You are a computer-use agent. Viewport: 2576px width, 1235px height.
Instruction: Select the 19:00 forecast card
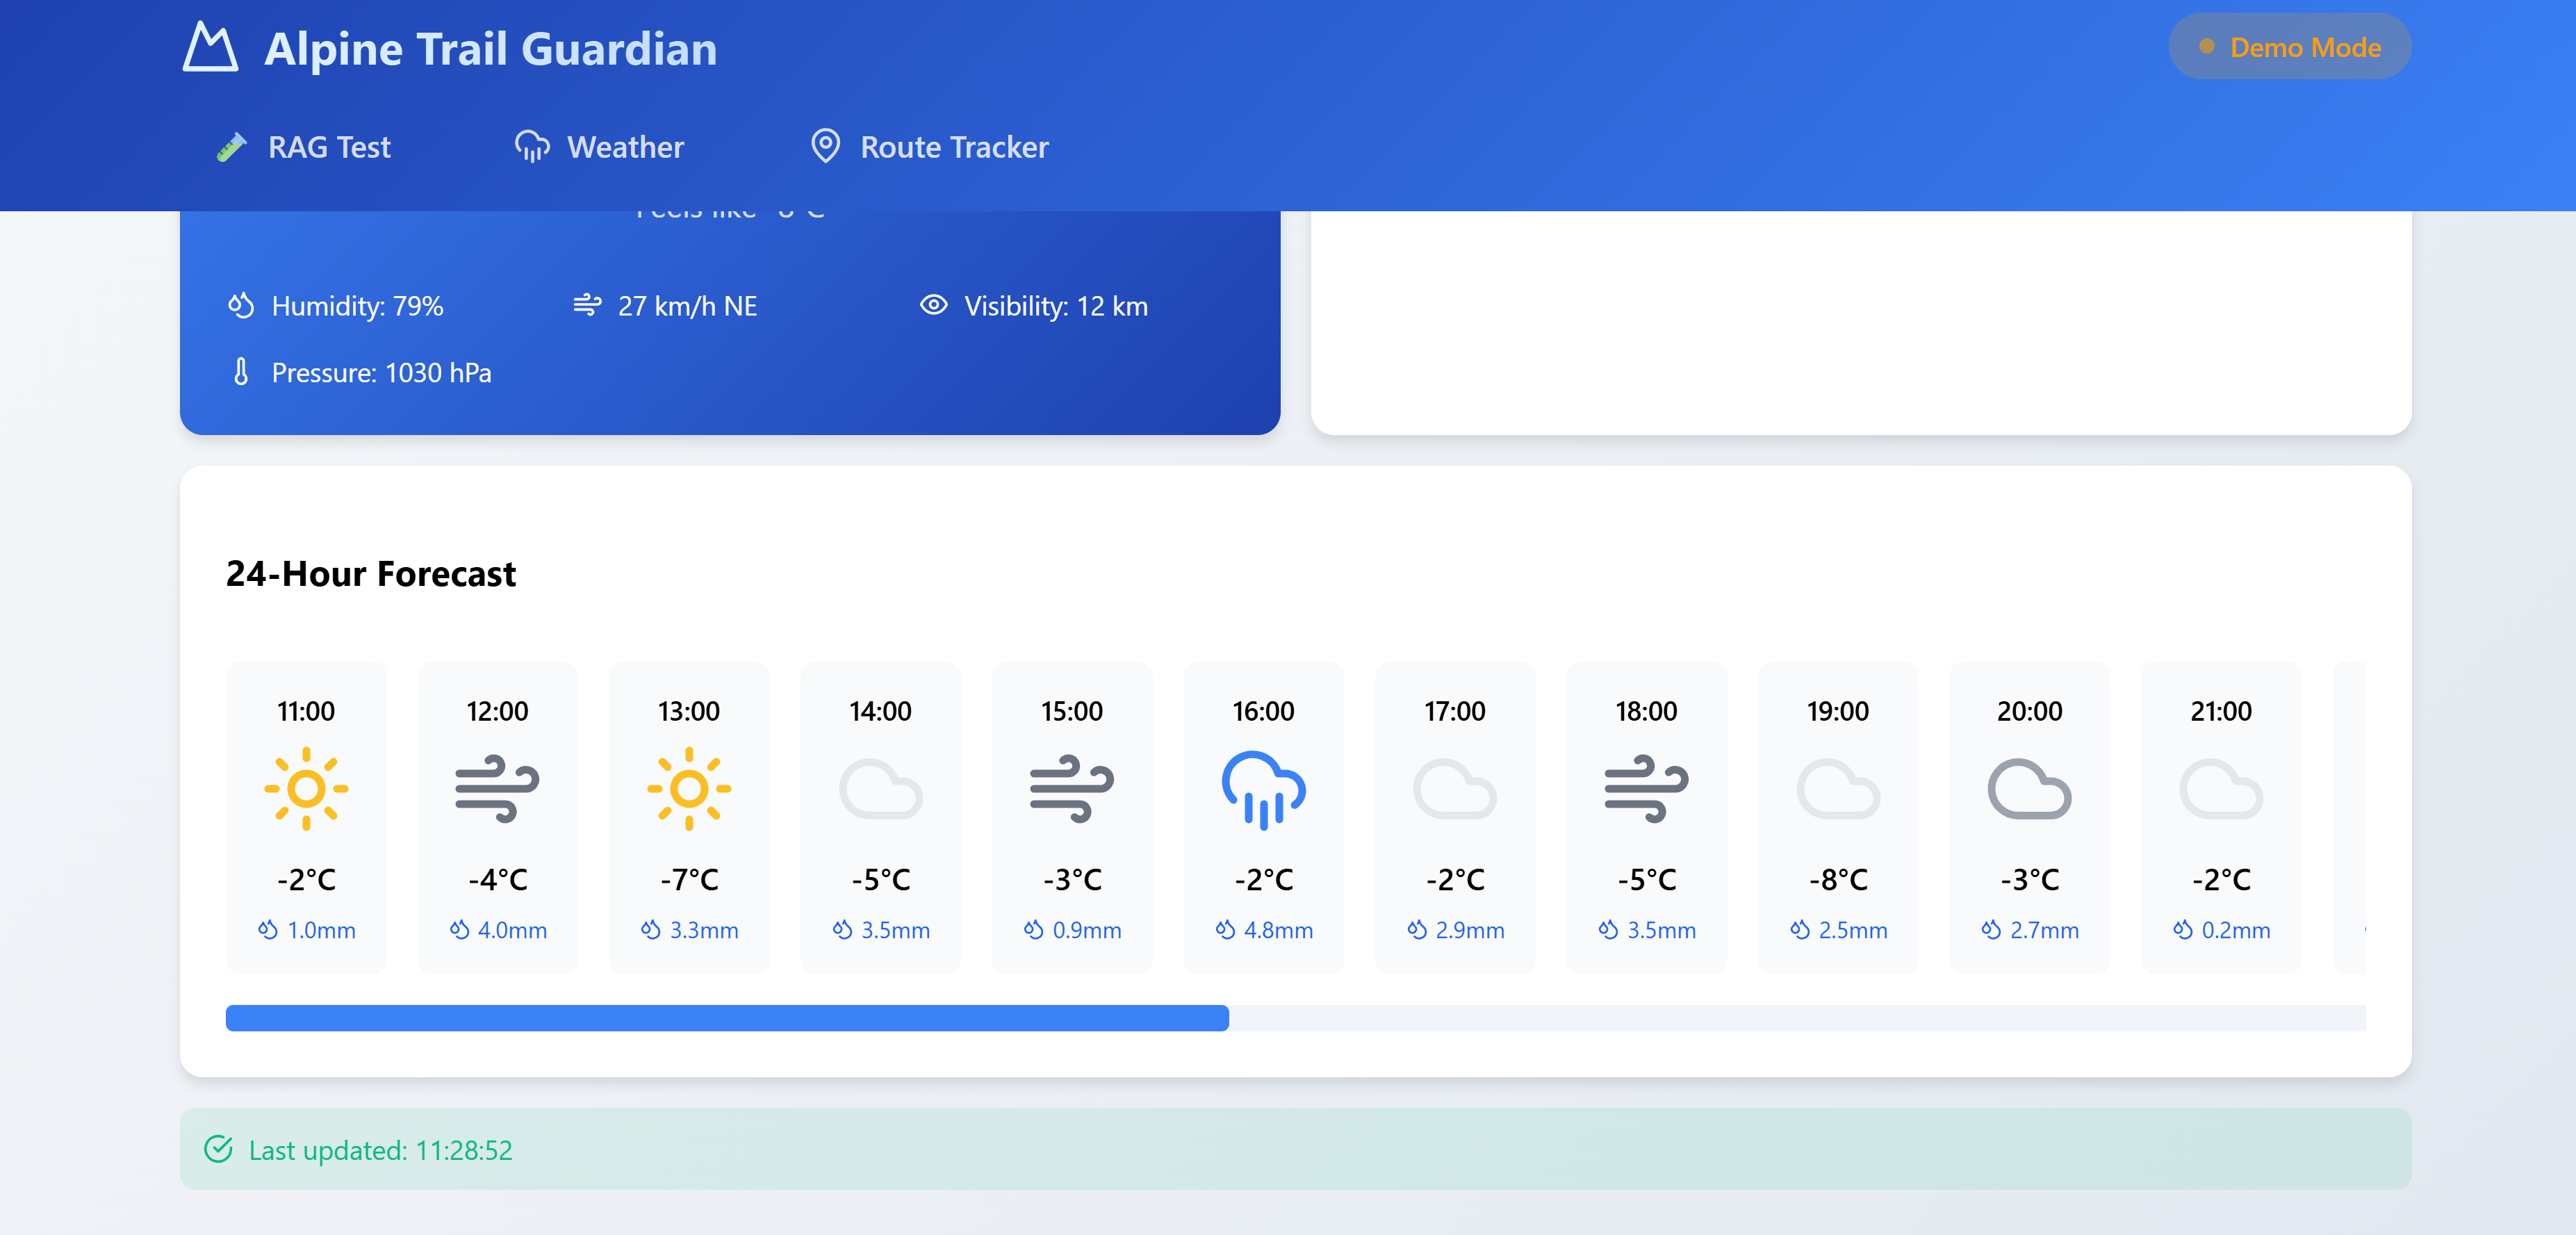tap(1837, 816)
